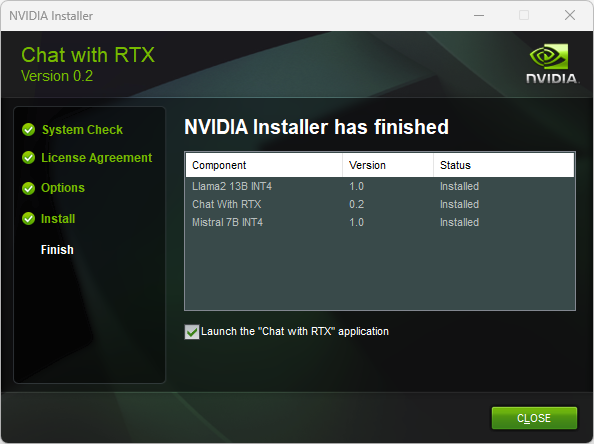Click the Version 0.2 subtitle text
The height and width of the screenshot is (444, 594).
(57, 76)
